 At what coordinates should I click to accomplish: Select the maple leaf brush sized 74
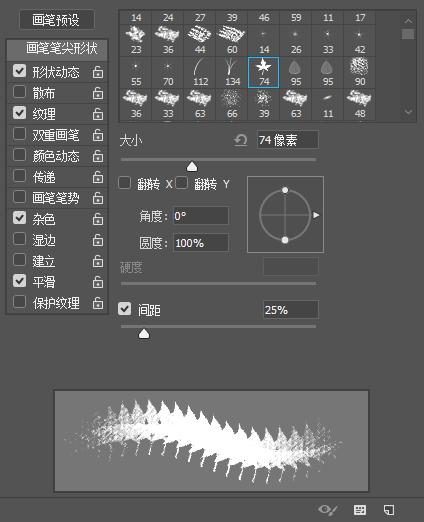[x=263, y=72]
